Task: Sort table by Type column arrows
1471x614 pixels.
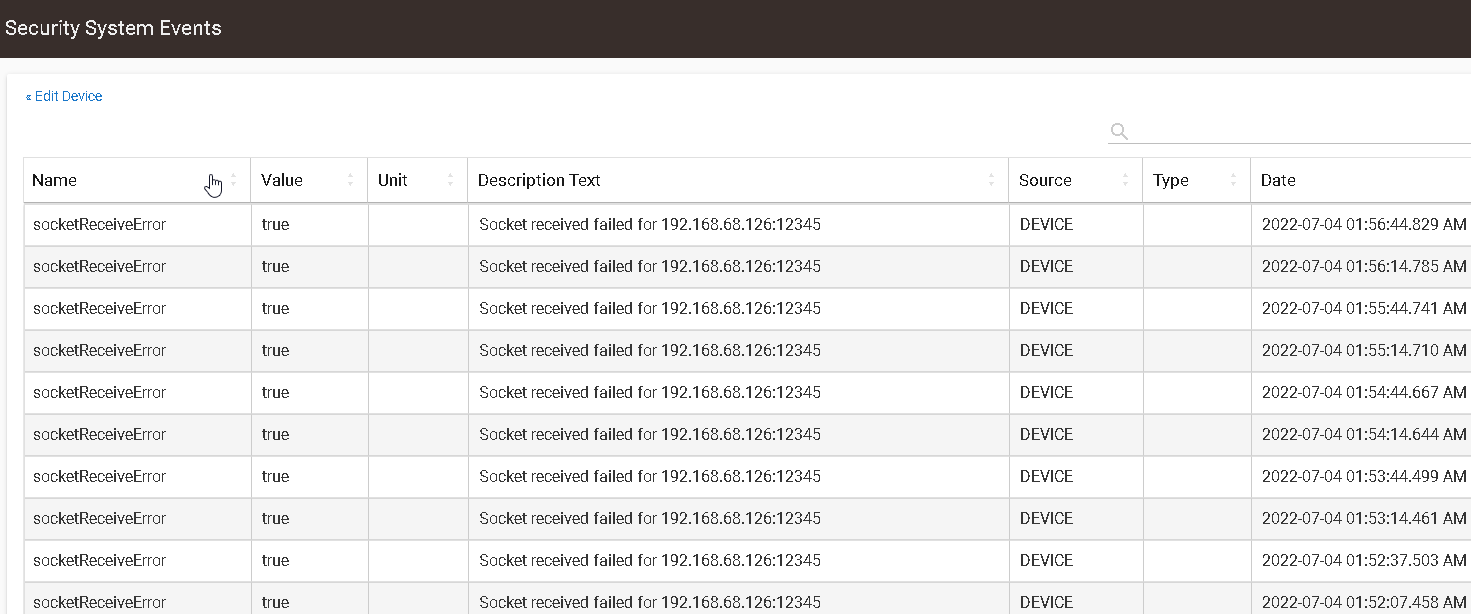Action: point(1233,180)
